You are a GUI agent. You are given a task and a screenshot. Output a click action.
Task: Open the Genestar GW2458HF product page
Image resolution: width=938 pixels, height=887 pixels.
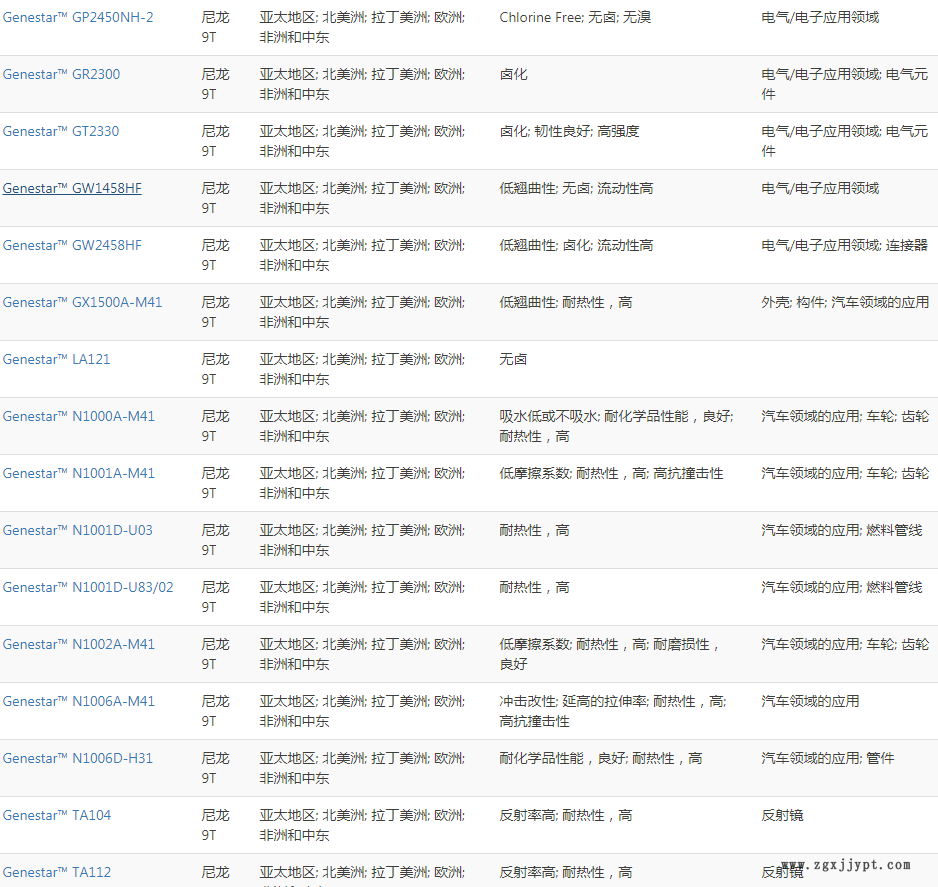coord(72,245)
